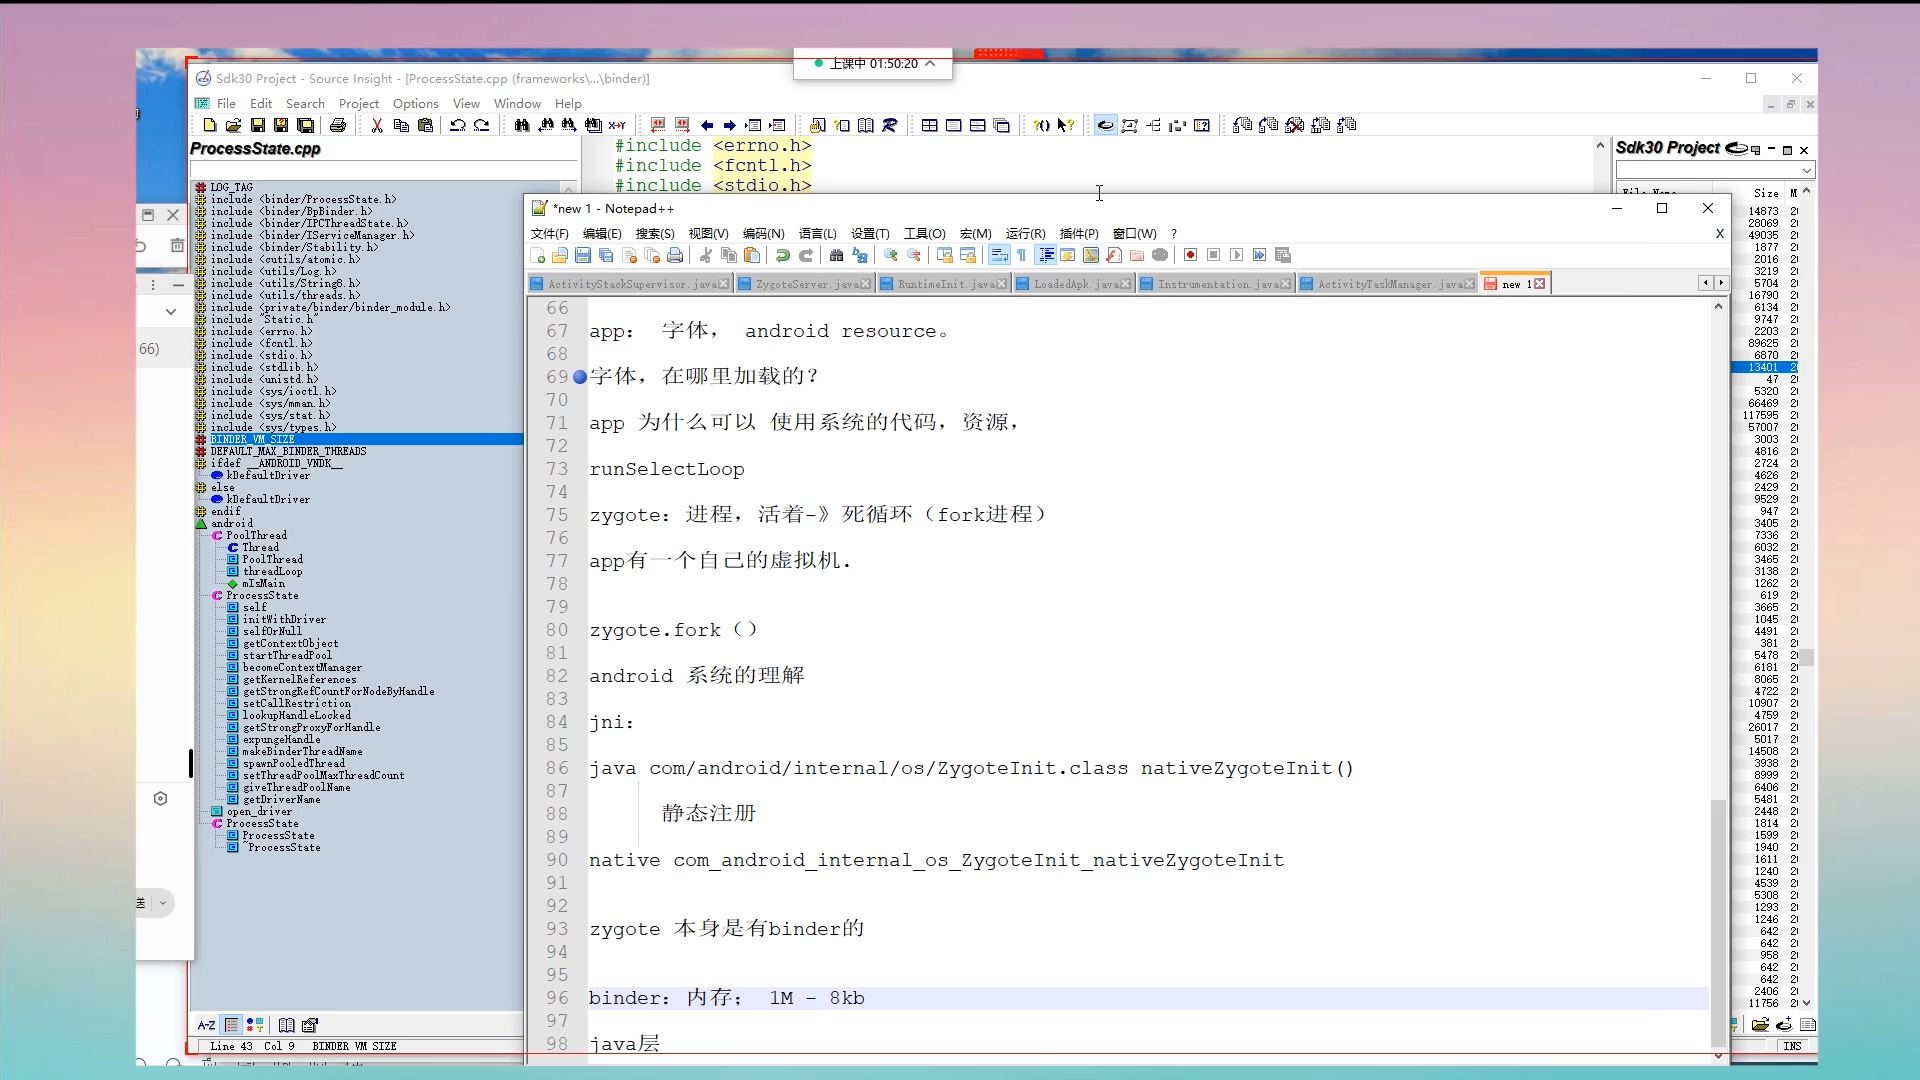Click Source Insight Go Back blue arrow
This screenshot has width=1920, height=1080.
(707, 125)
